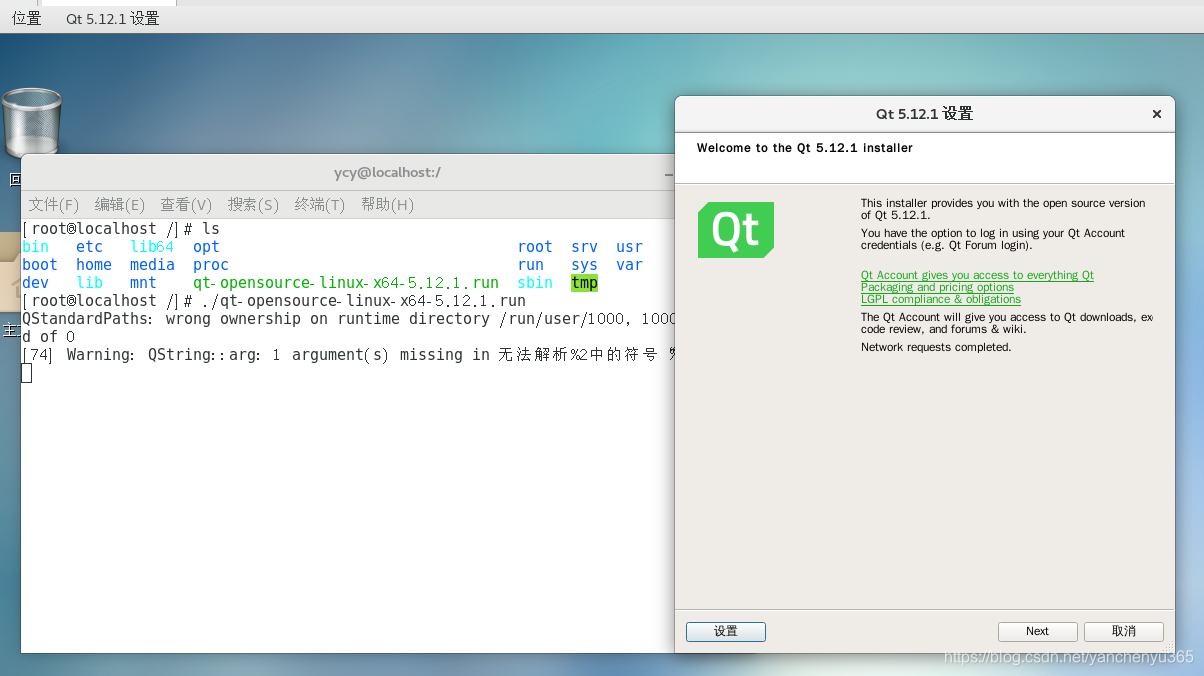Open the 文件(F) menu in the terminal
The height and width of the screenshot is (676, 1204).
click(53, 204)
